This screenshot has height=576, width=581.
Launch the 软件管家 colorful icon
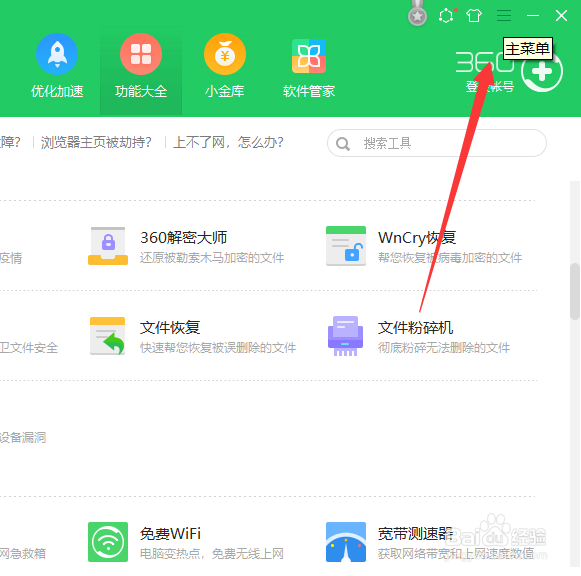(309, 56)
